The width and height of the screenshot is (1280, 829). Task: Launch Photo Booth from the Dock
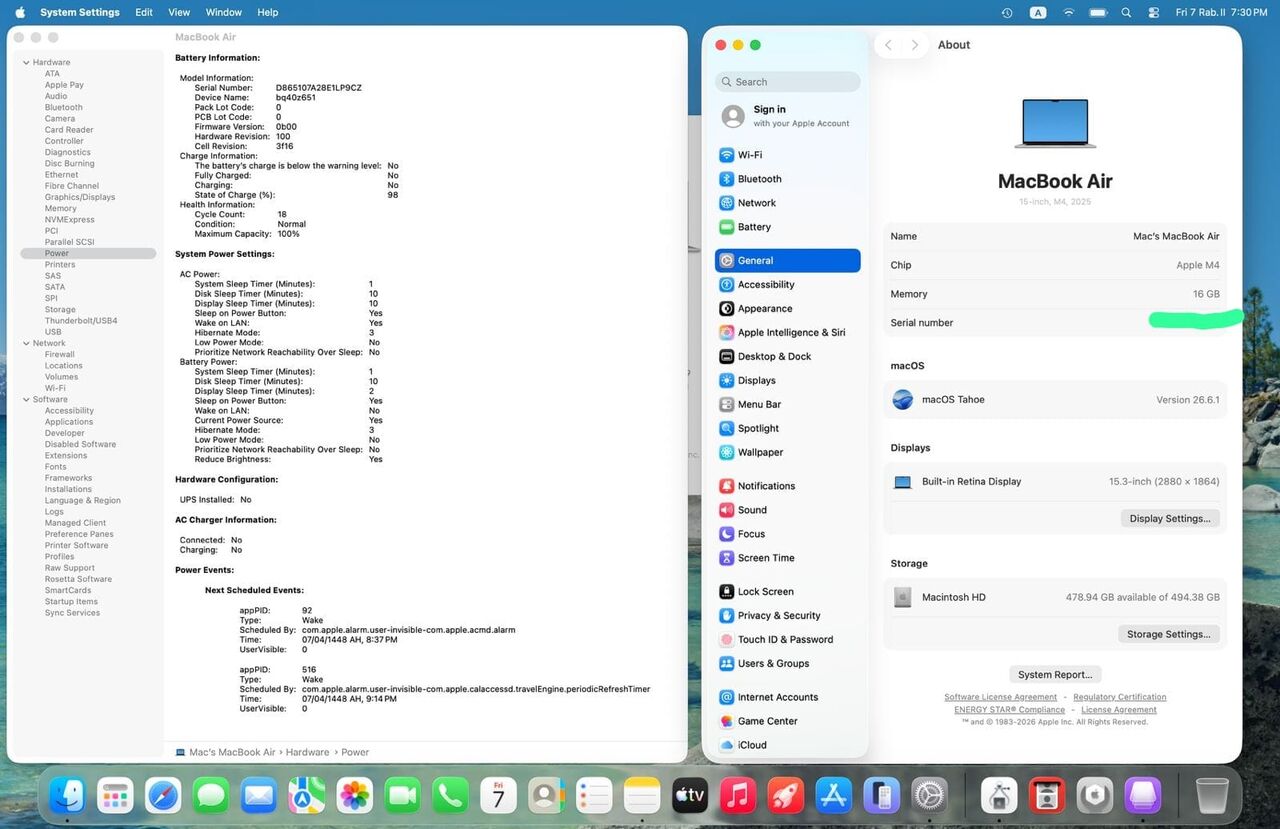[x=1047, y=796]
